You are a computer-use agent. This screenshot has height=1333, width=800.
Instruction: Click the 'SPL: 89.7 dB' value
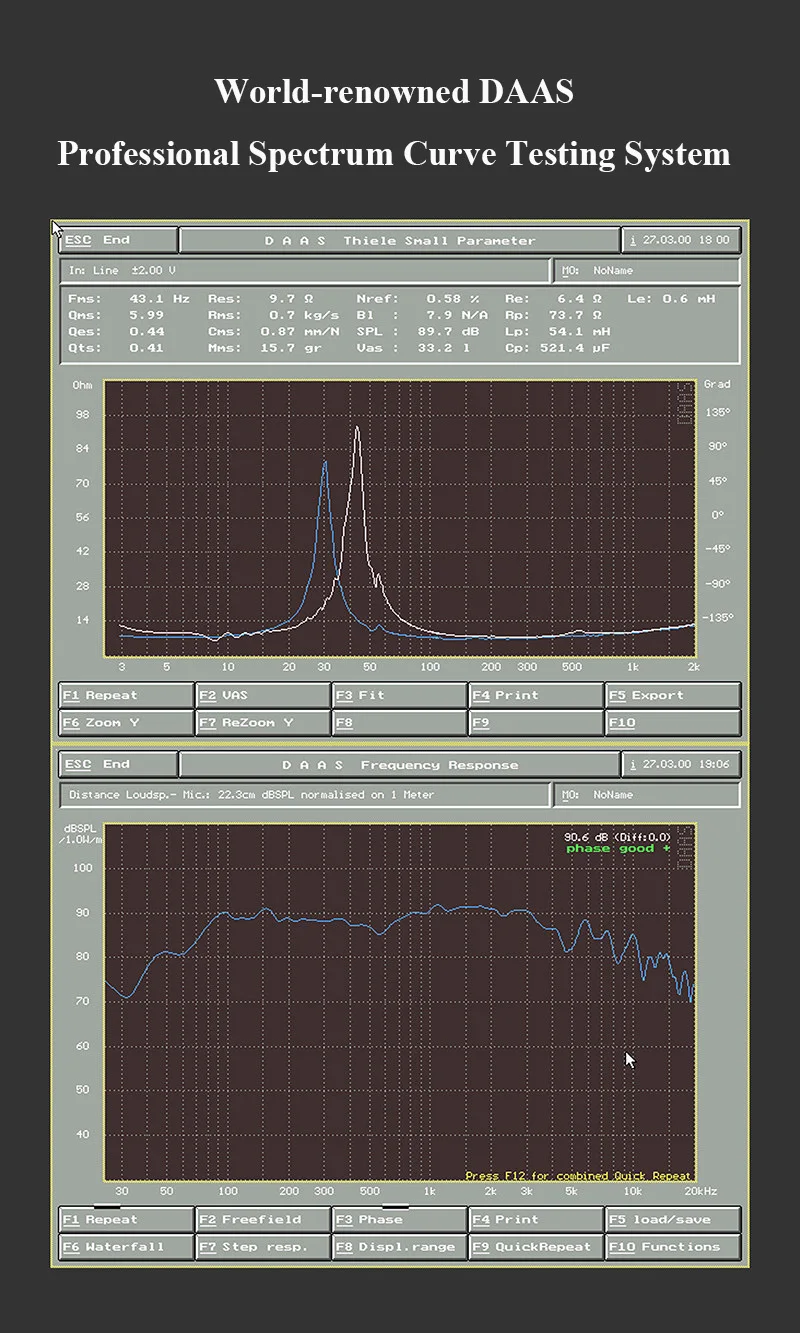point(418,331)
